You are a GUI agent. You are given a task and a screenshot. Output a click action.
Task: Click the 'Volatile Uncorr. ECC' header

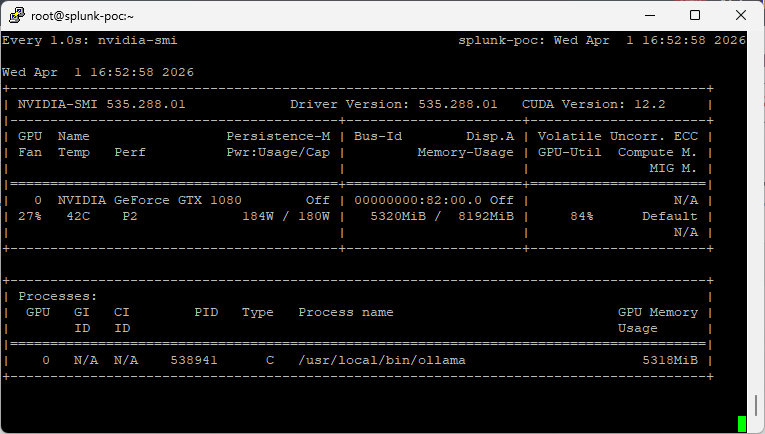[618, 136]
